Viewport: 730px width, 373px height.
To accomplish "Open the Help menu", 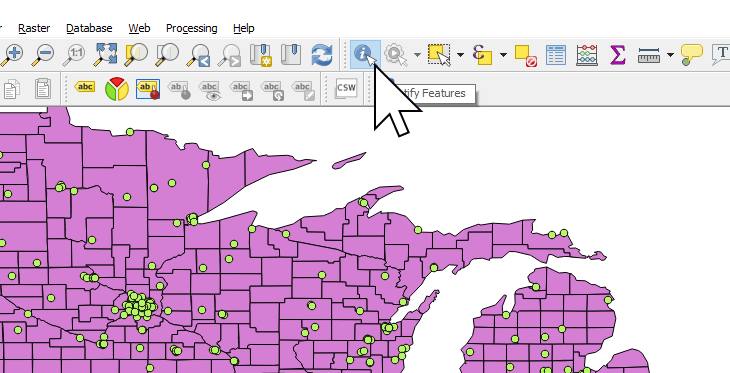I will pyautogui.click(x=243, y=28).
